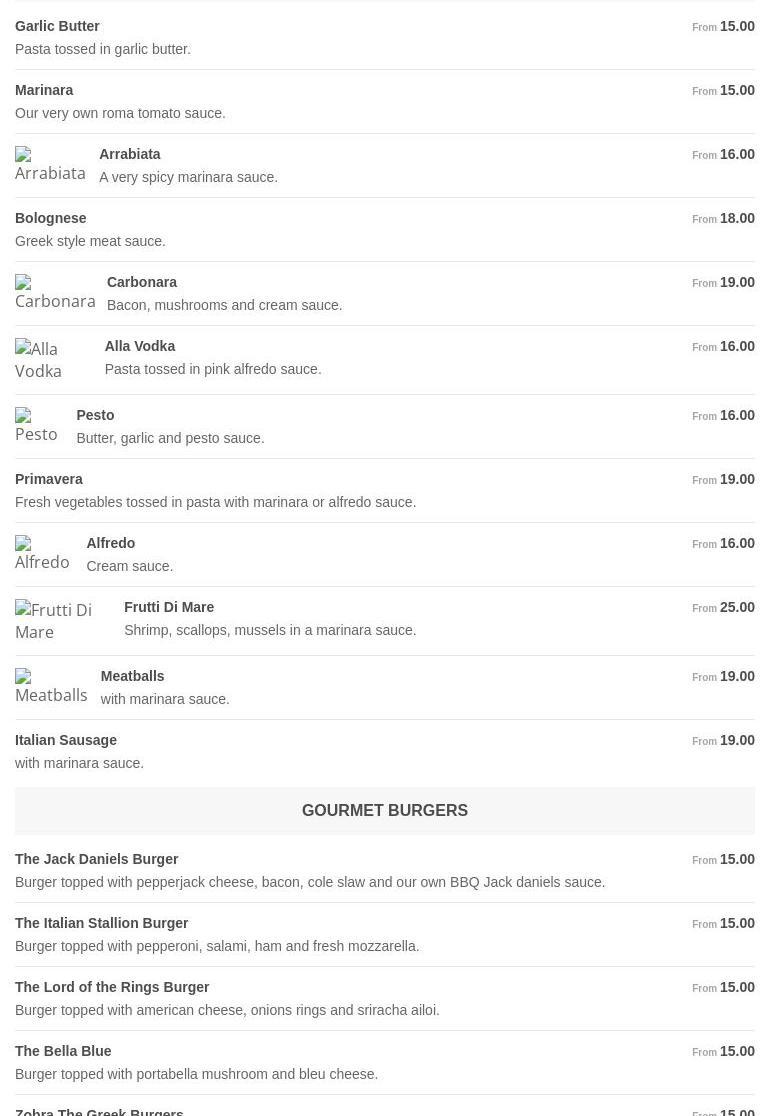
Task: Open The Italian Stallion Burger item
Action: (x=102, y=923)
